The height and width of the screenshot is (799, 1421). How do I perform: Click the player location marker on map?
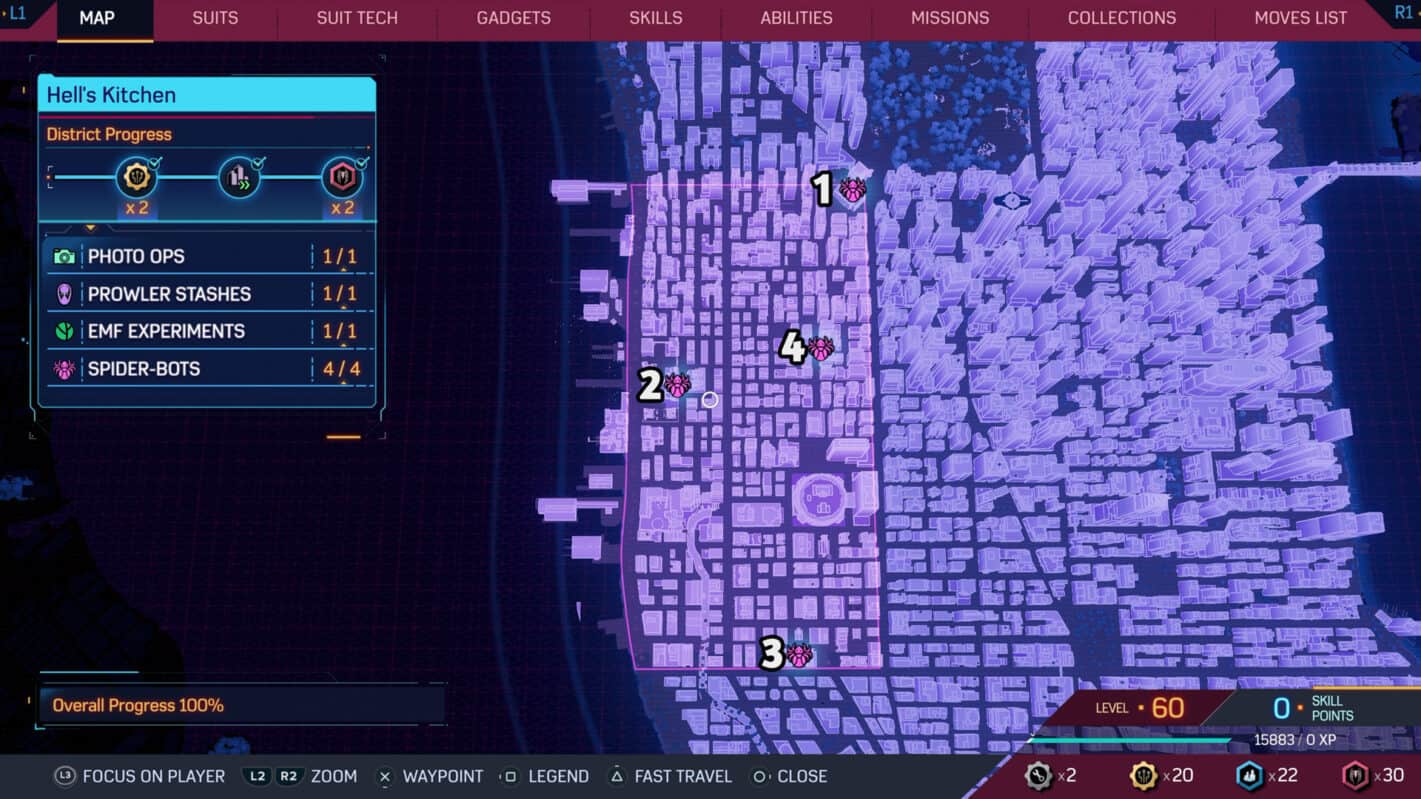tap(1012, 201)
